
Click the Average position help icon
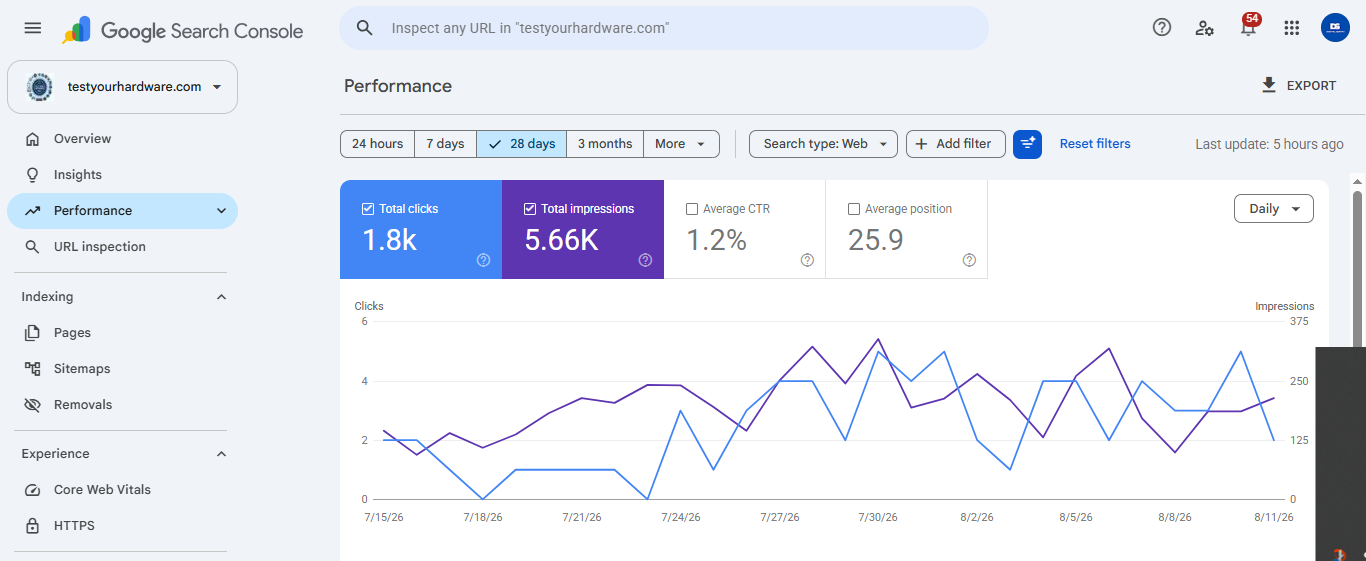click(x=969, y=260)
